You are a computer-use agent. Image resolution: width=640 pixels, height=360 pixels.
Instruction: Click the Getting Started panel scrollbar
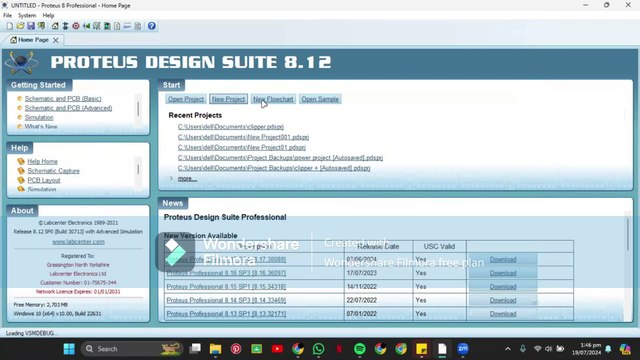pos(138,109)
